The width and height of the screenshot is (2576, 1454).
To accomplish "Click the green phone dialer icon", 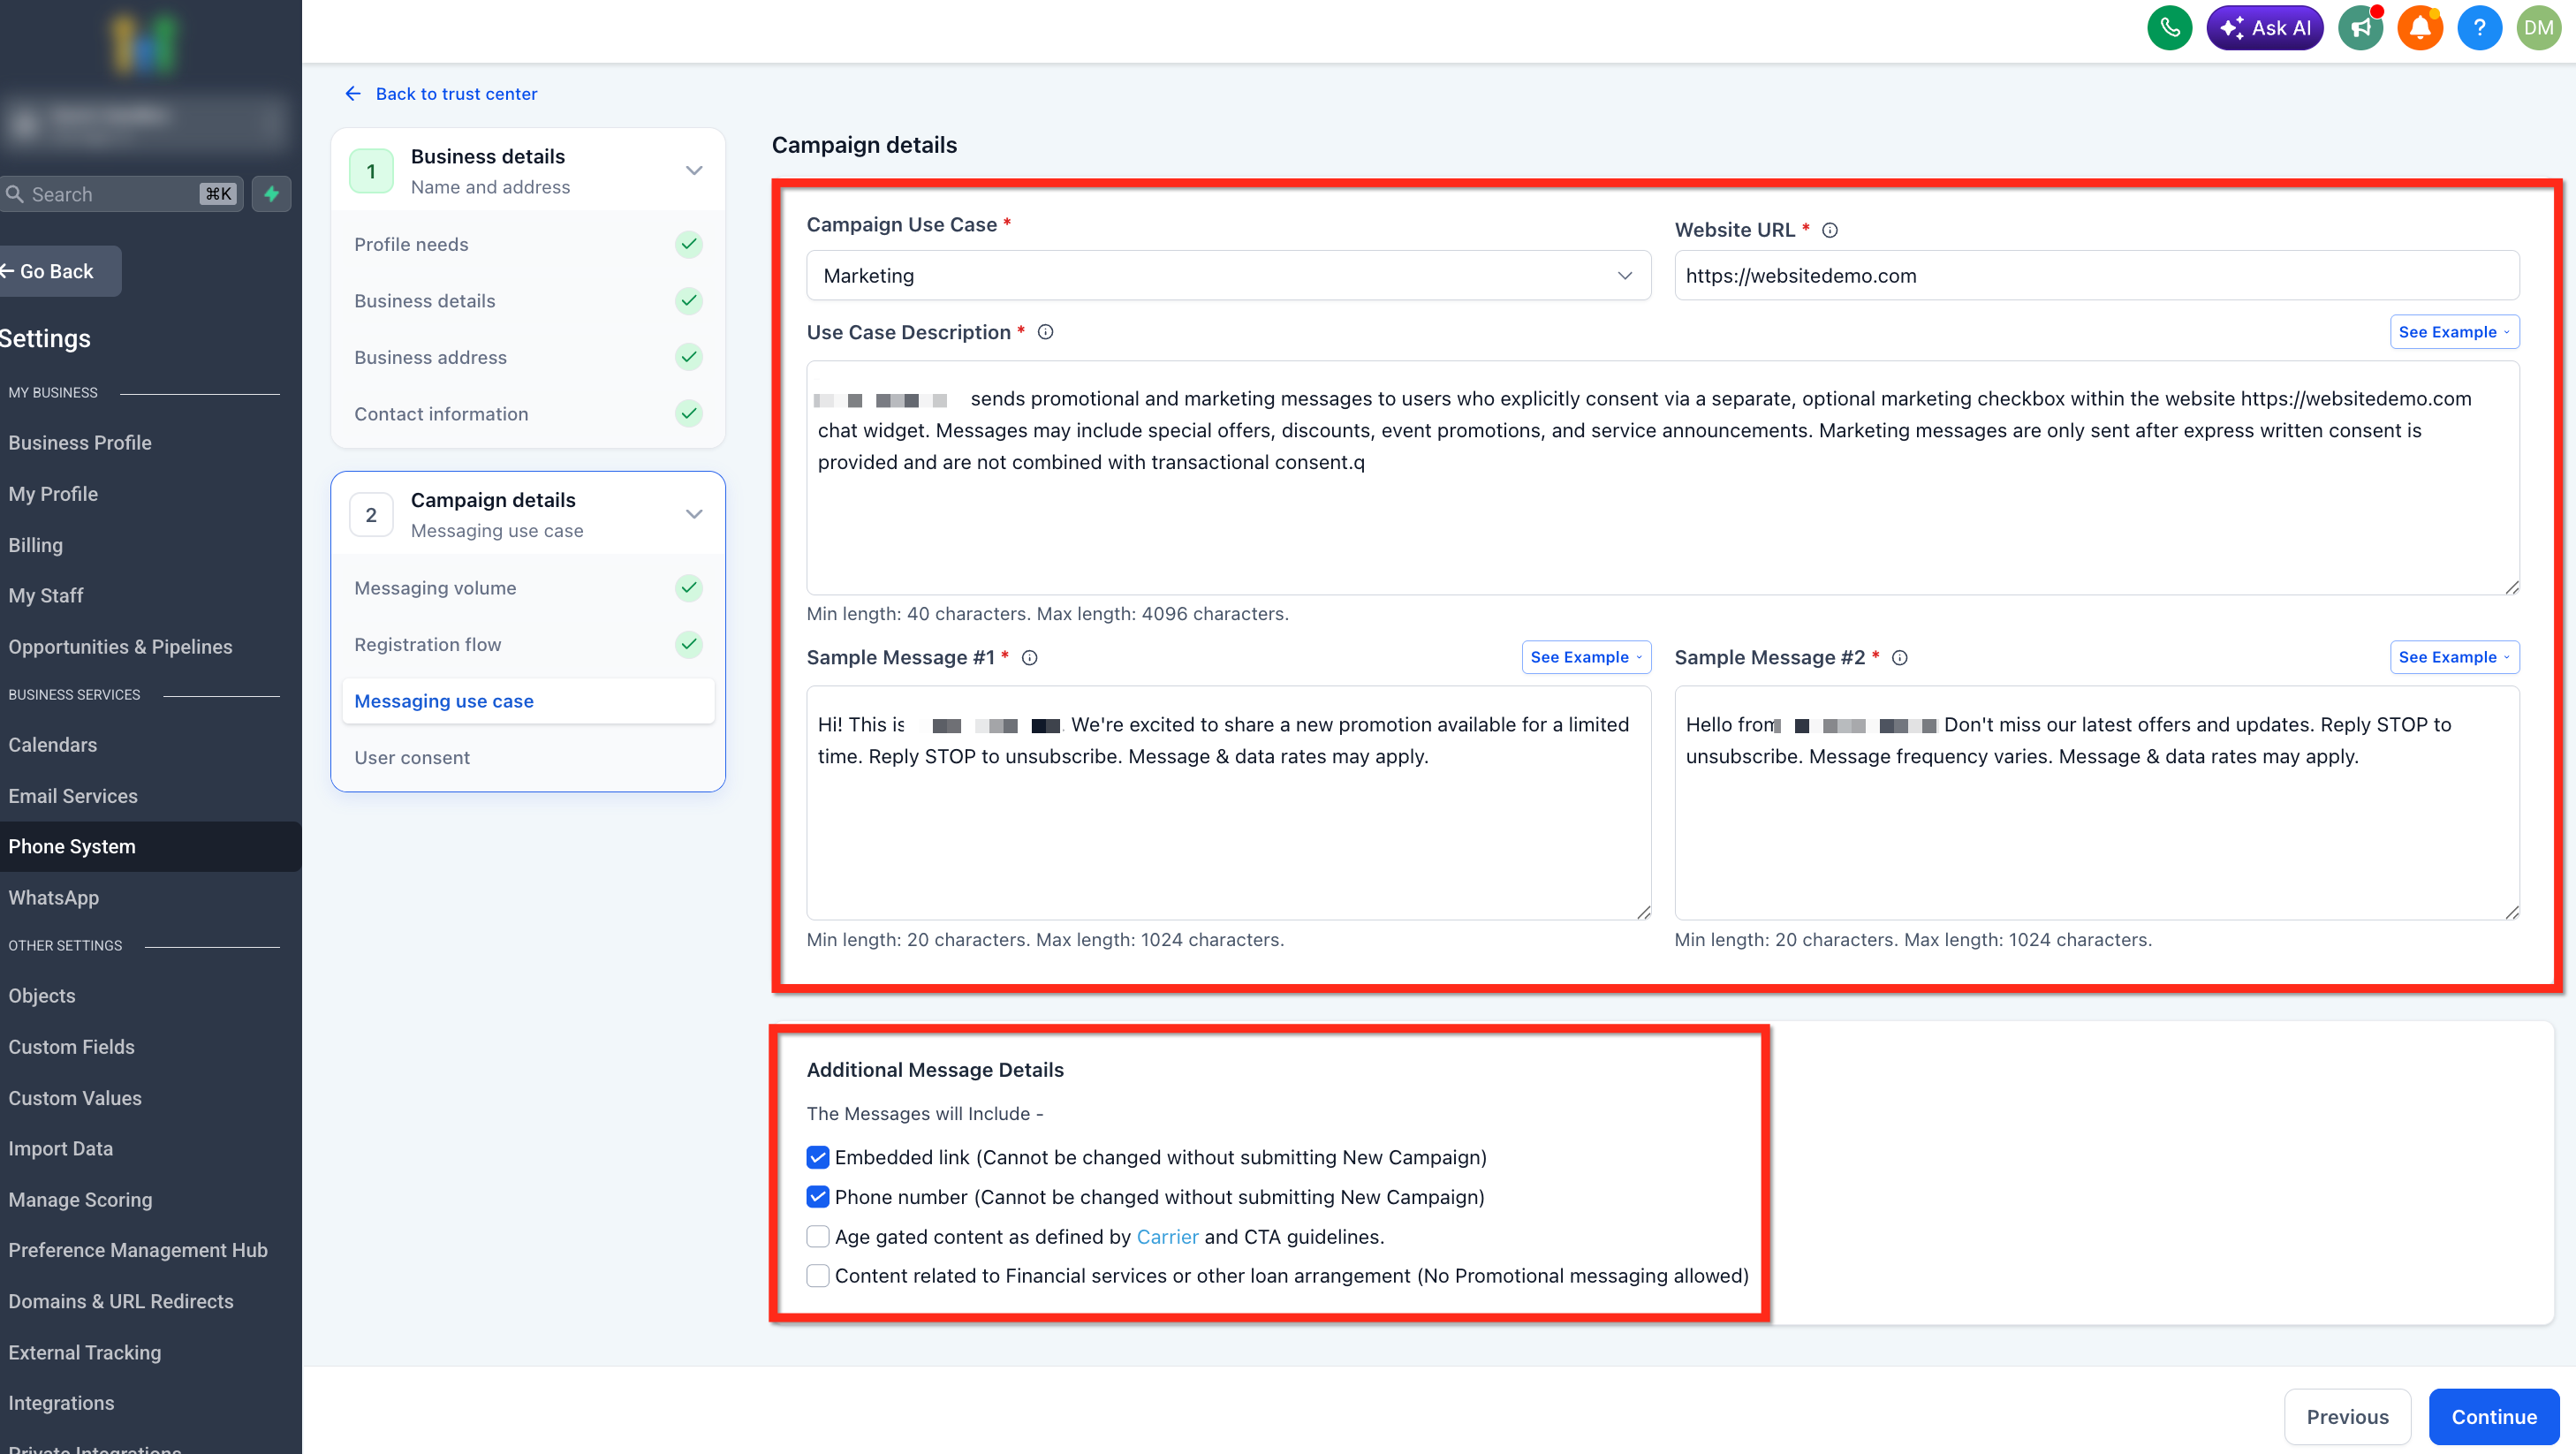I will (2169, 28).
